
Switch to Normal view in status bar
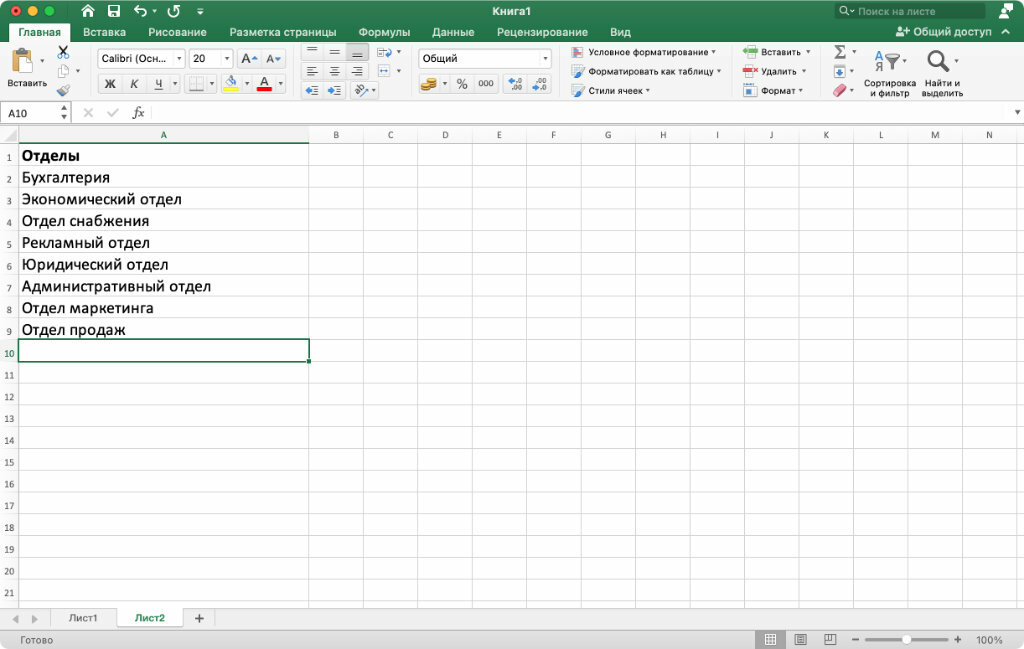tap(771, 640)
